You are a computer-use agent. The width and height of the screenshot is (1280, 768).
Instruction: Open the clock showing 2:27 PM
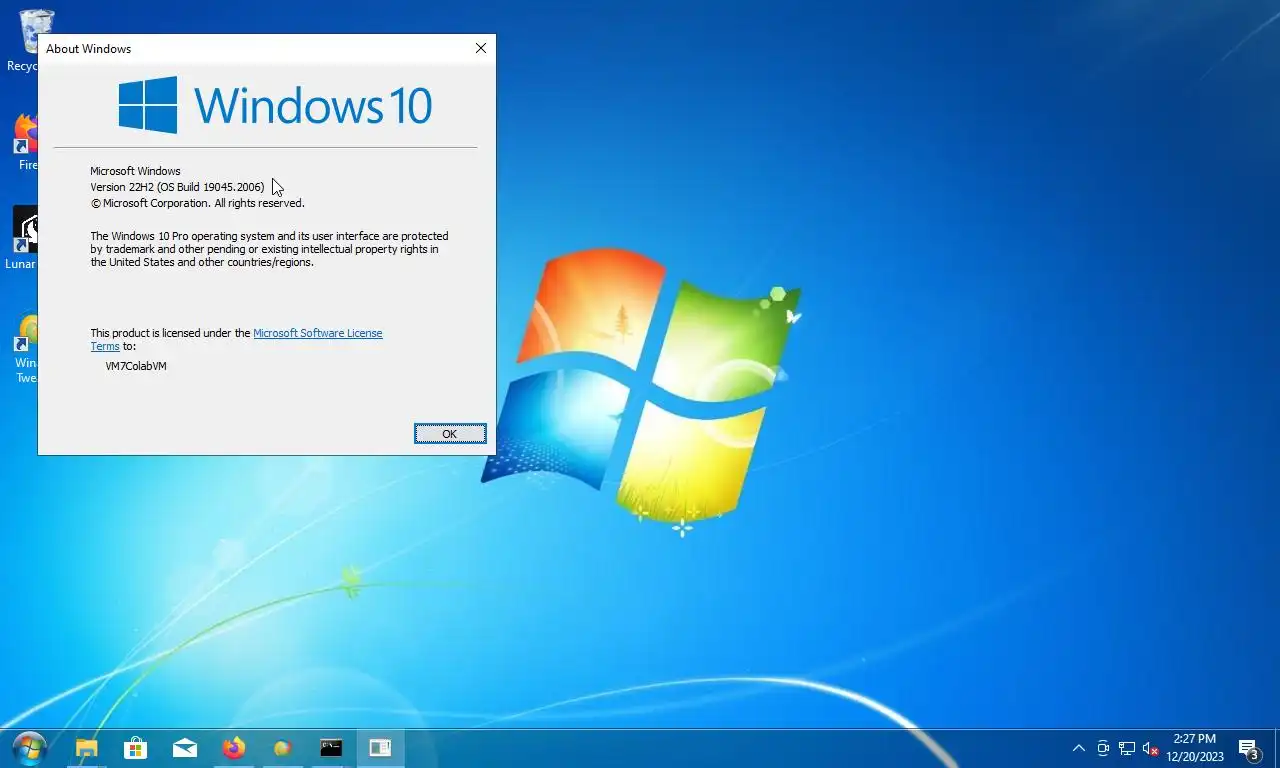(x=1195, y=748)
